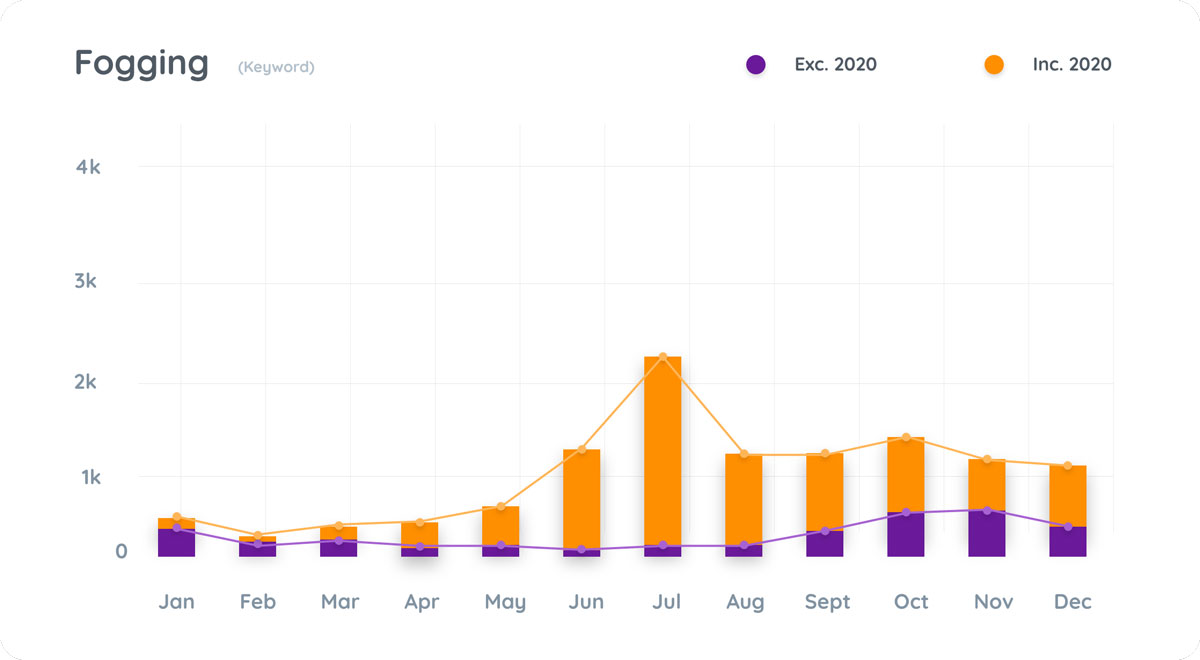1200x660 pixels.
Task: Click the Fogging chart title
Action: pyautogui.click(x=142, y=64)
